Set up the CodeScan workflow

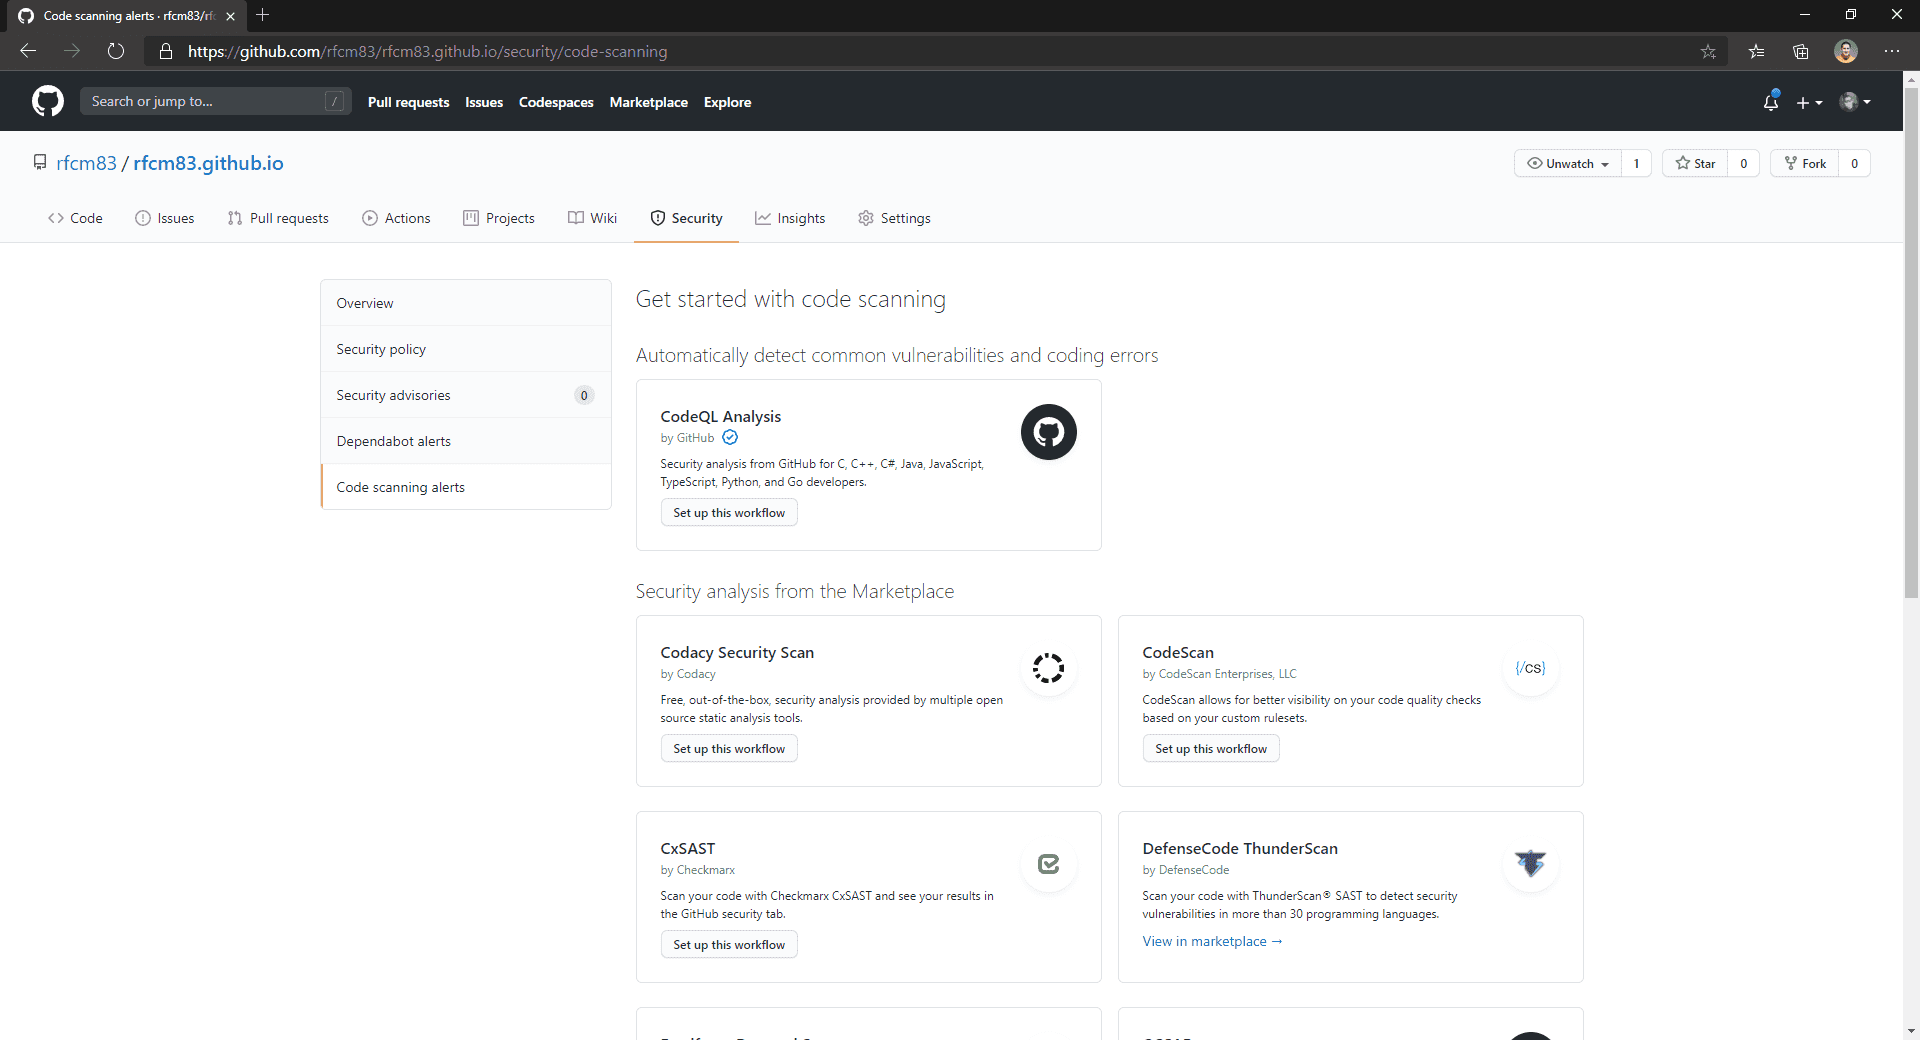click(1211, 749)
